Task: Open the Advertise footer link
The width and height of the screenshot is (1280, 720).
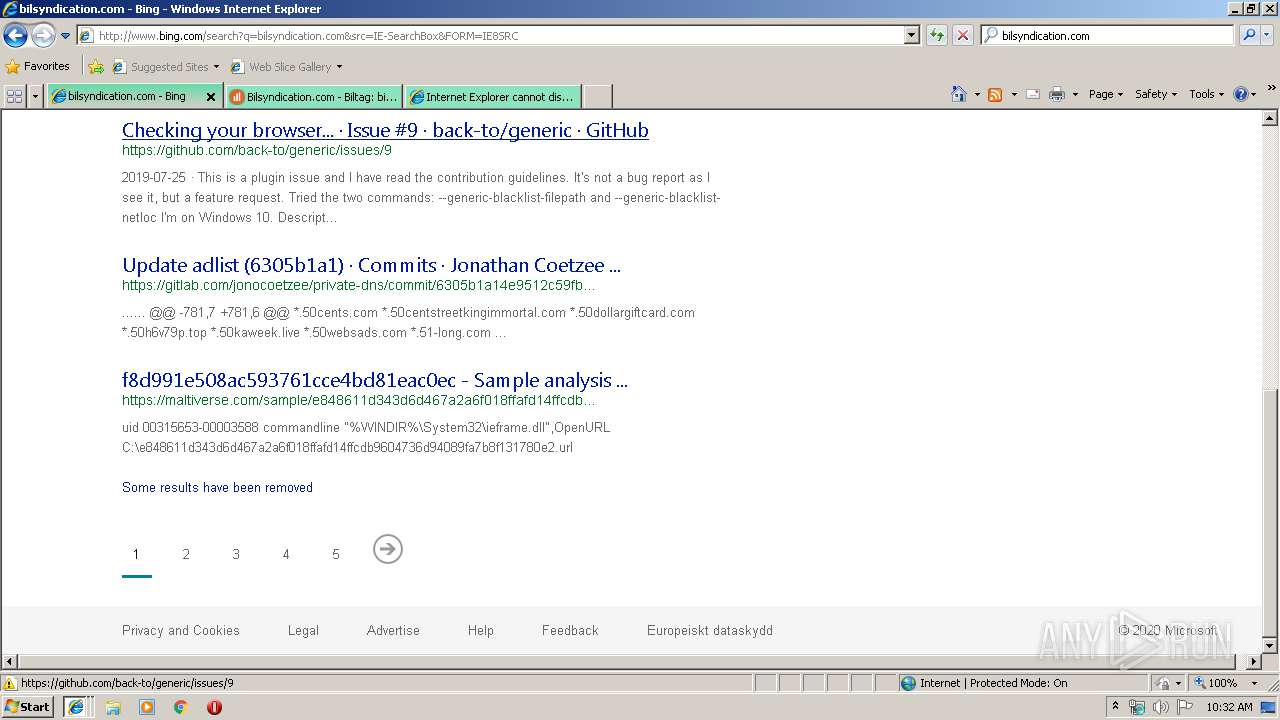Action: coord(393,630)
